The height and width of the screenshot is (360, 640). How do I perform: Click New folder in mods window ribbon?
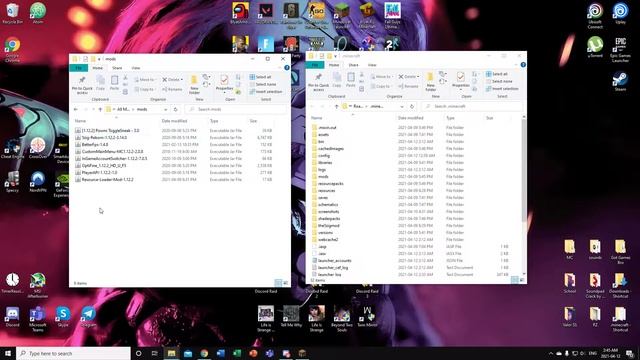194,84
